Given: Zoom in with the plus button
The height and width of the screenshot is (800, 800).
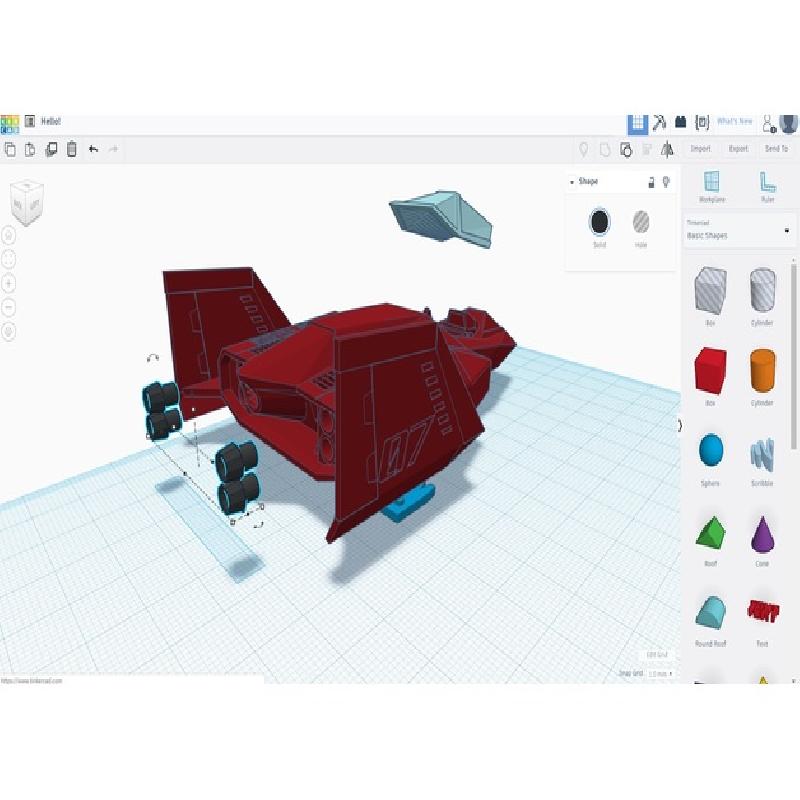Looking at the screenshot, I should (x=9, y=283).
